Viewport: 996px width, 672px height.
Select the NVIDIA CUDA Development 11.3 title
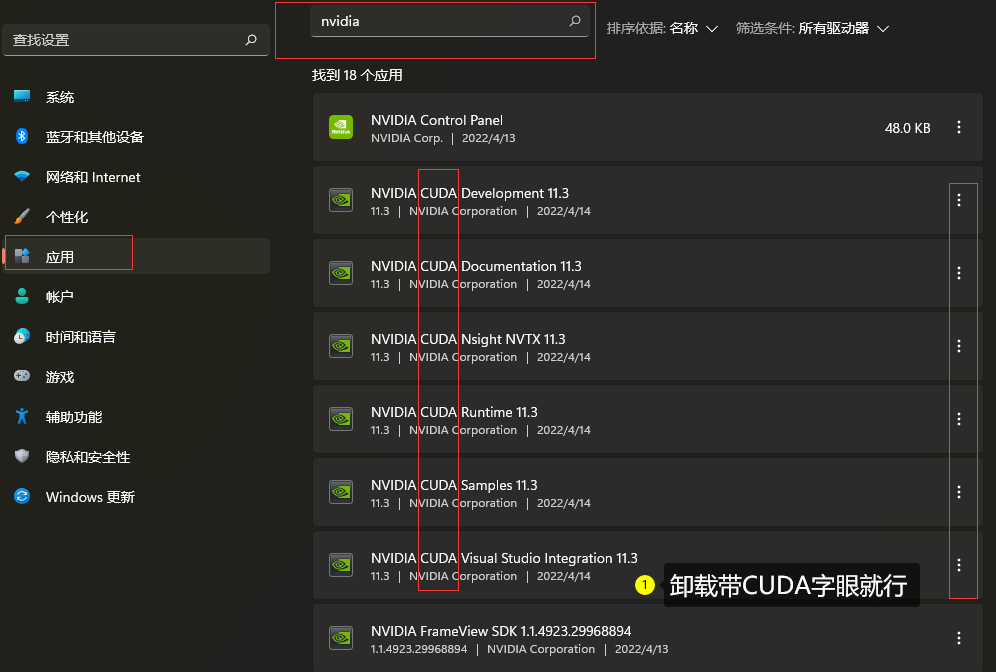(x=470, y=193)
